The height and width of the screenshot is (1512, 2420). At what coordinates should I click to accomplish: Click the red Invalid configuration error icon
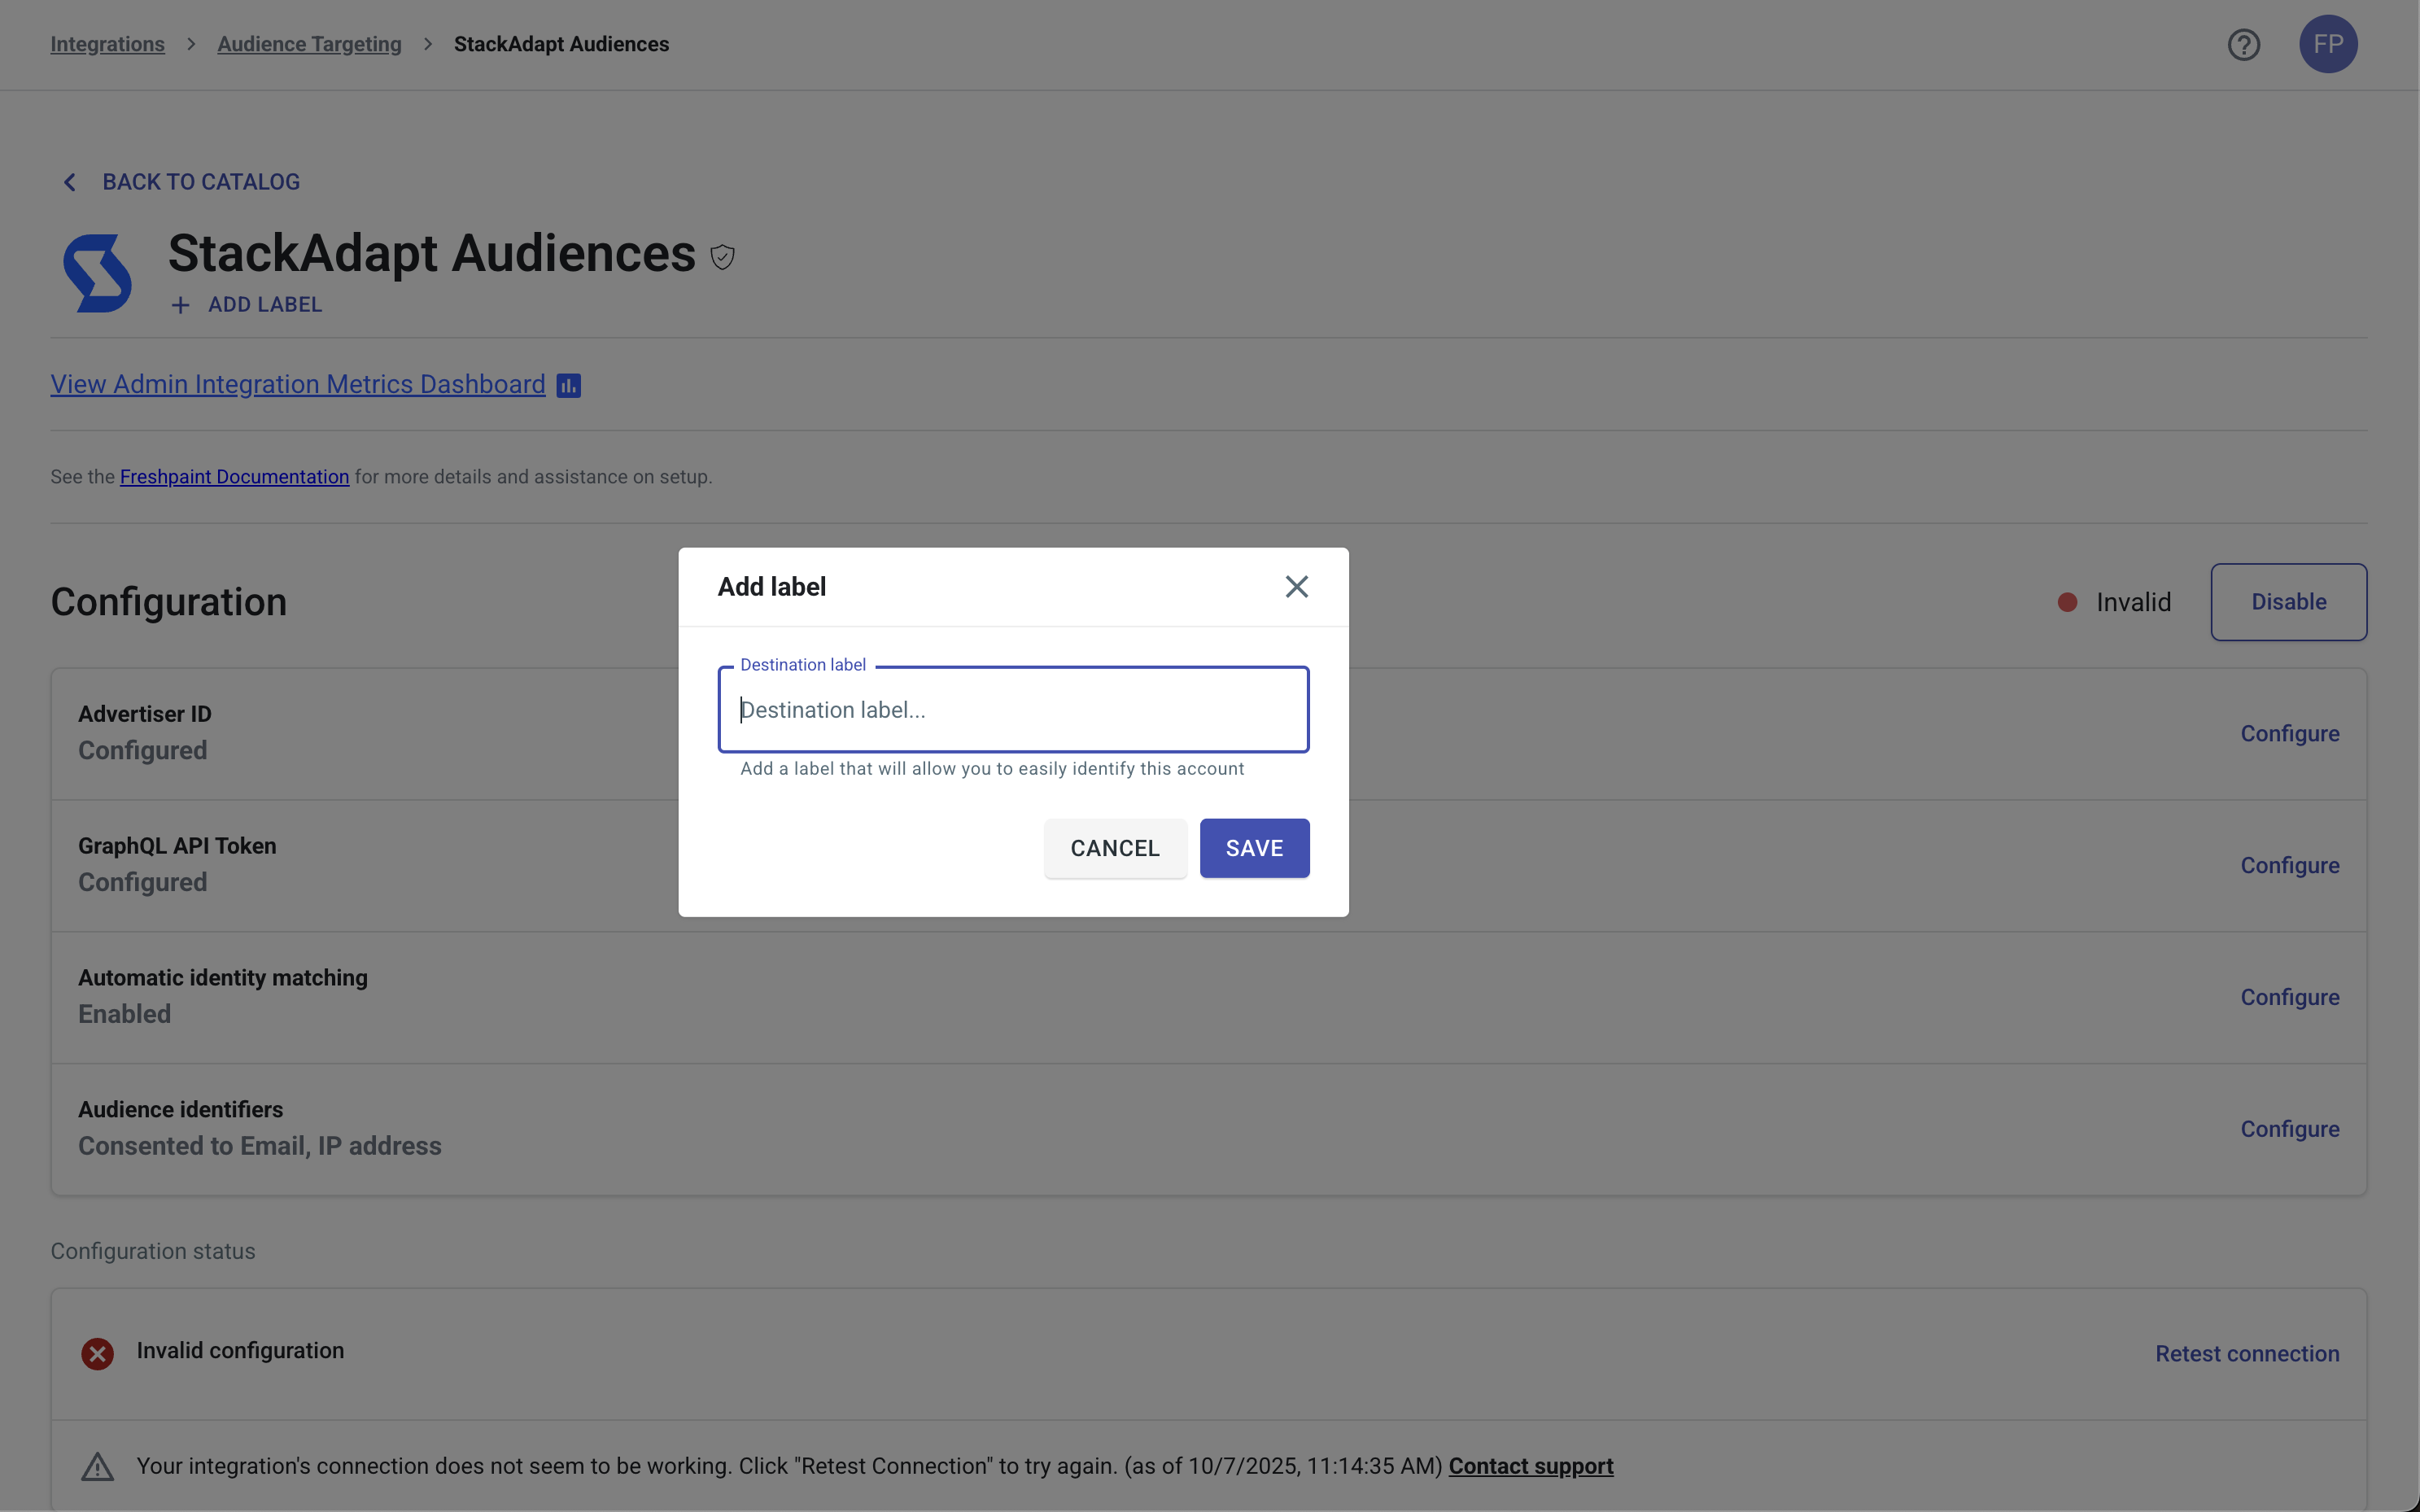point(97,1354)
